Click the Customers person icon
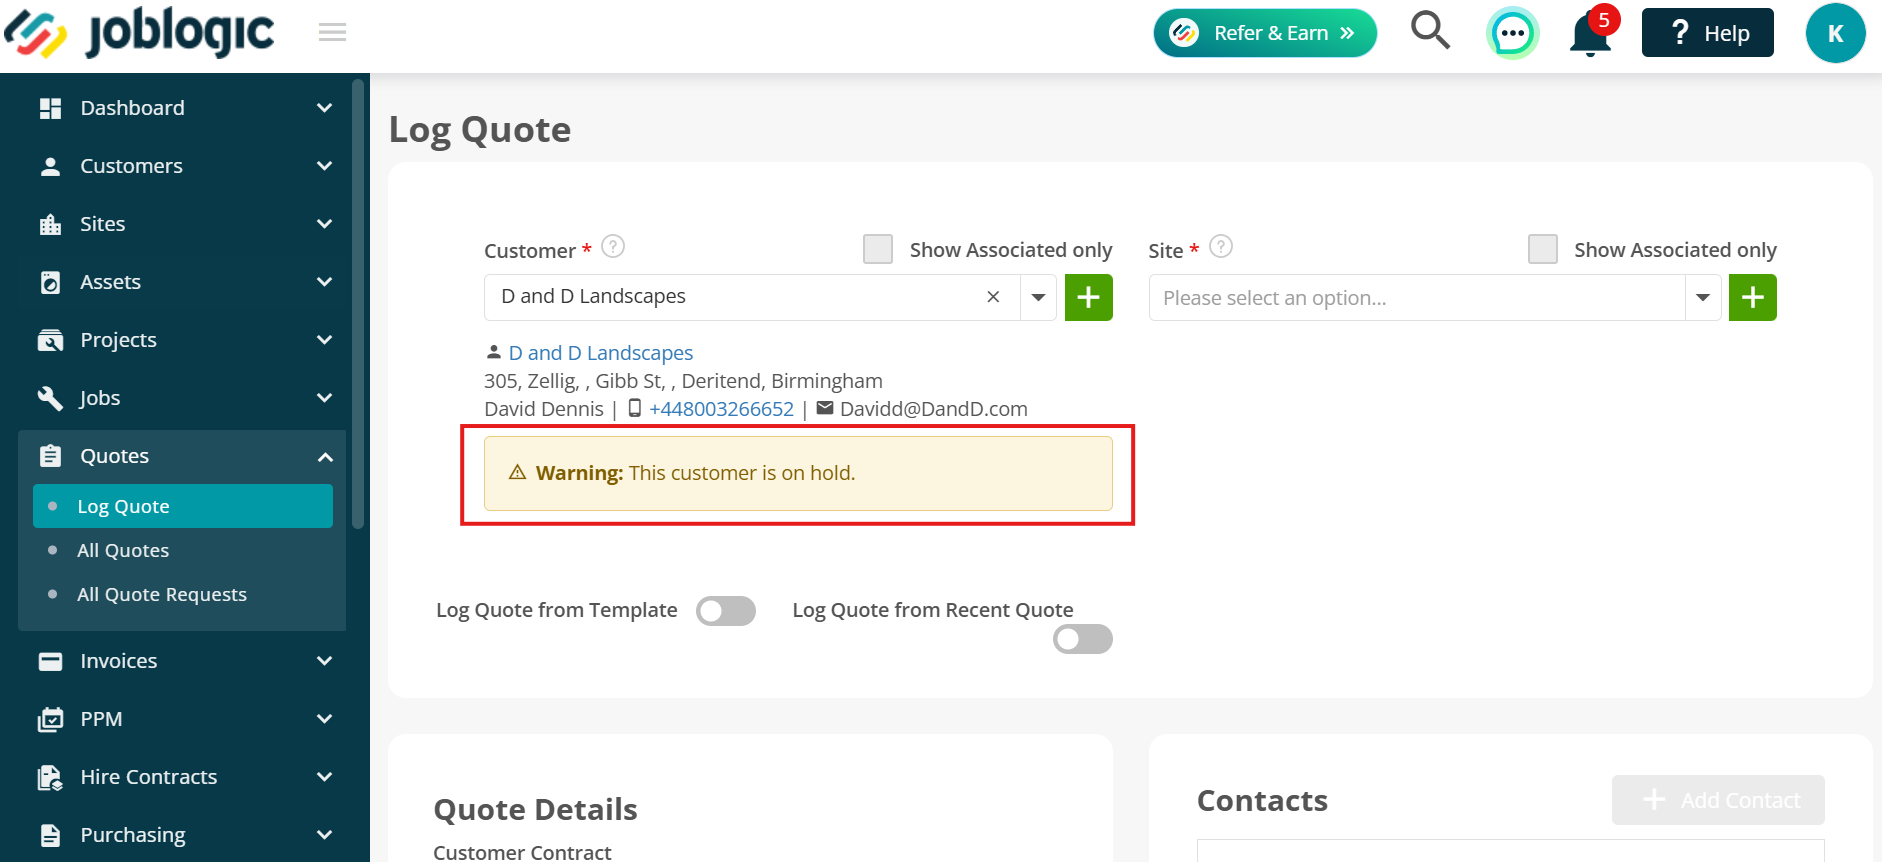Screen dimensions: 1882x862 [50, 166]
